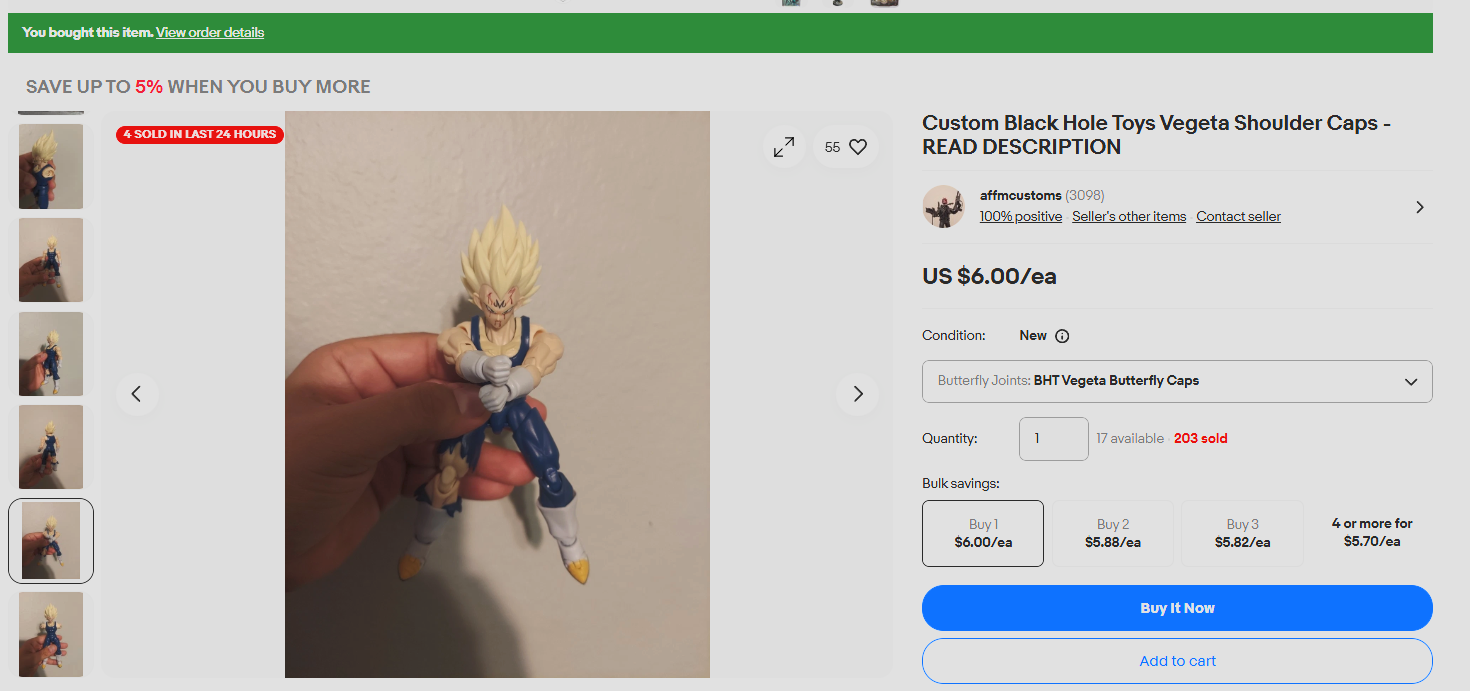
Task: Add item to watchlist with heart icon
Action: click(x=846, y=147)
